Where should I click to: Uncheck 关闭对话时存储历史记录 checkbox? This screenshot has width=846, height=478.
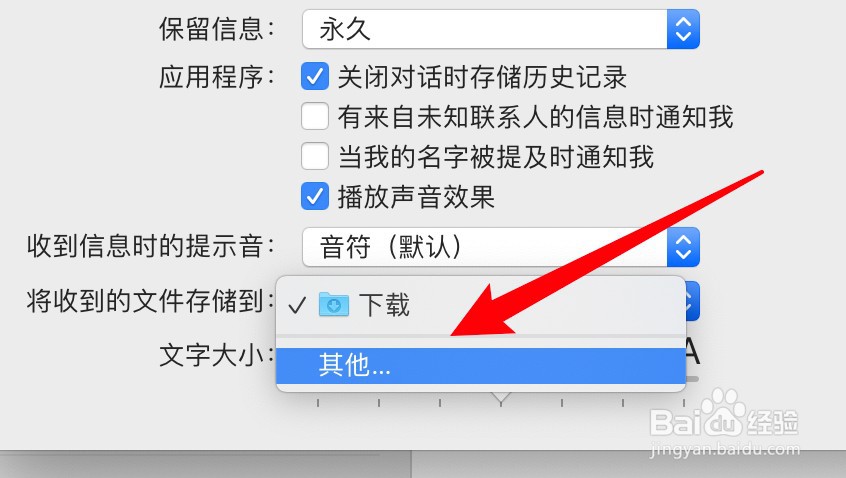(x=315, y=77)
